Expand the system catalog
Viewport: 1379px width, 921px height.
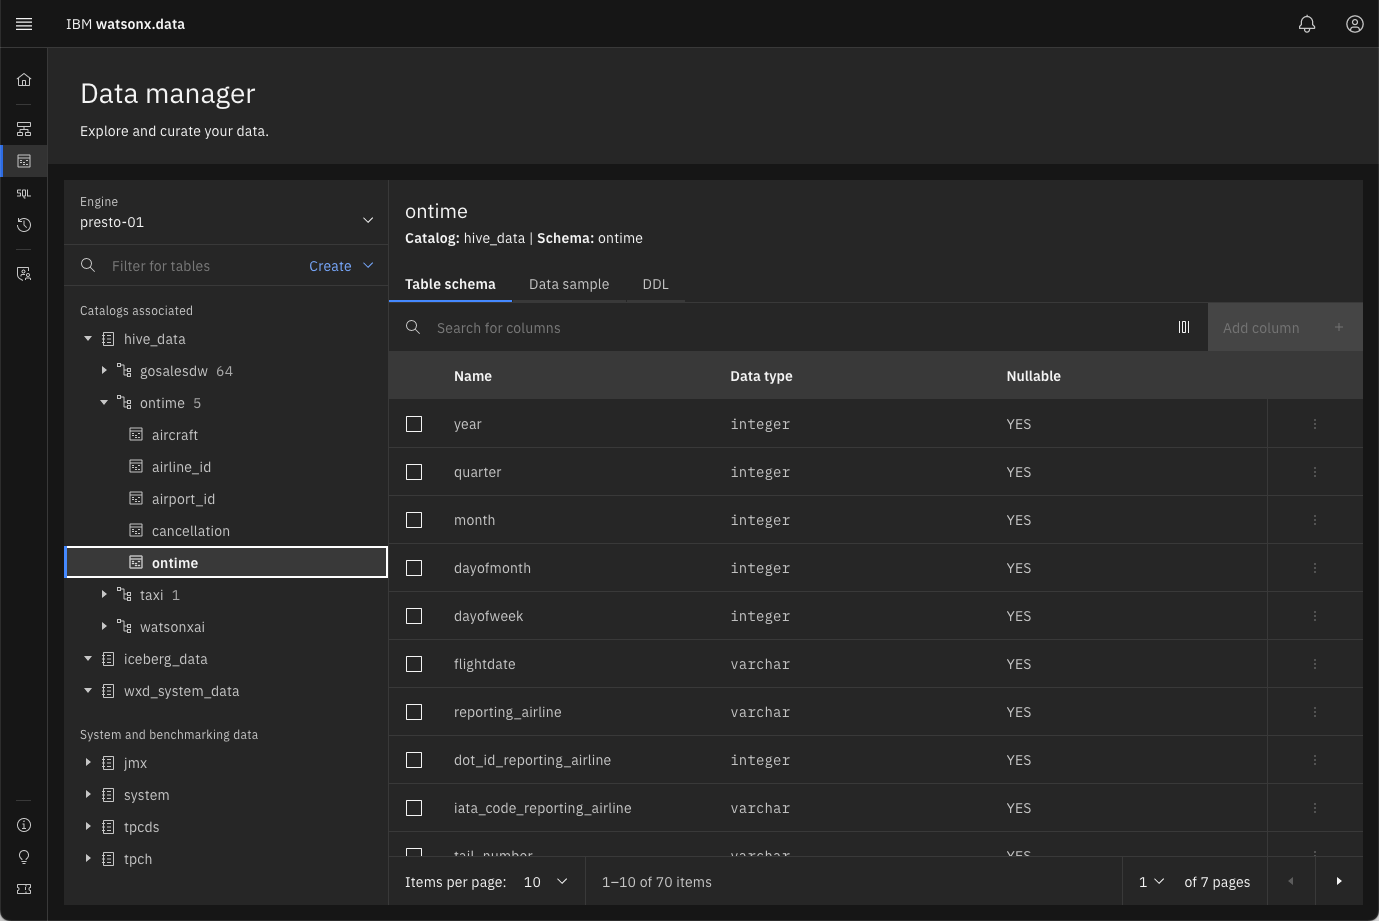(x=88, y=795)
